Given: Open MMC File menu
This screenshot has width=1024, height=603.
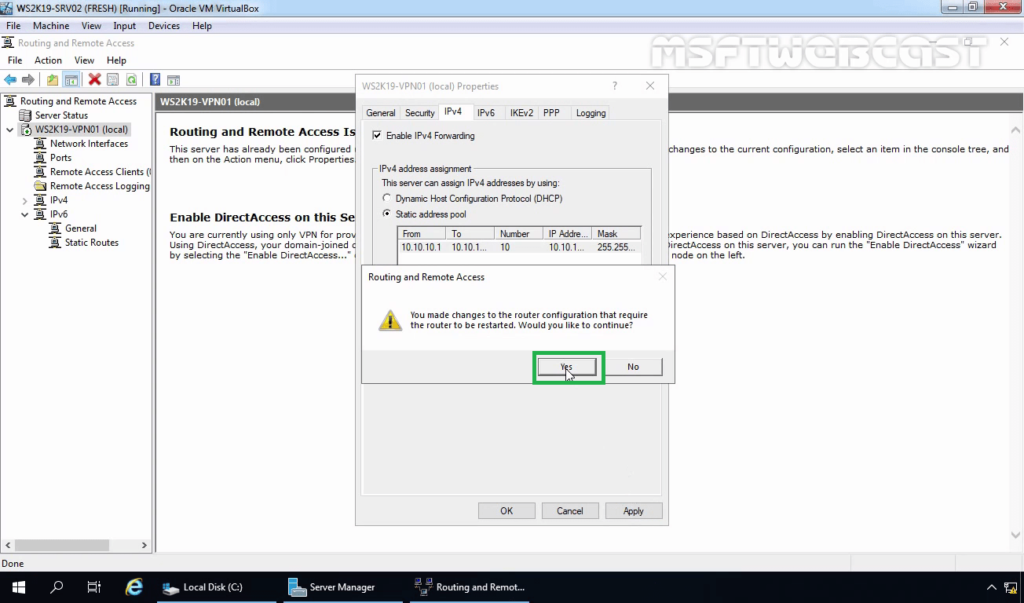Looking at the screenshot, I should (x=14, y=60).
